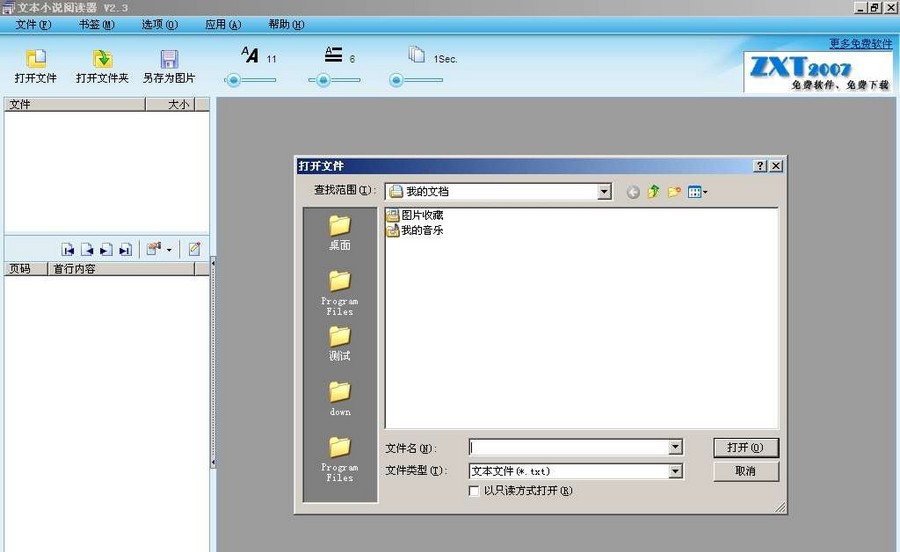Open the 桌面 shortcut in places bar
The height and width of the screenshot is (552, 900).
click(x=340, y=233)
